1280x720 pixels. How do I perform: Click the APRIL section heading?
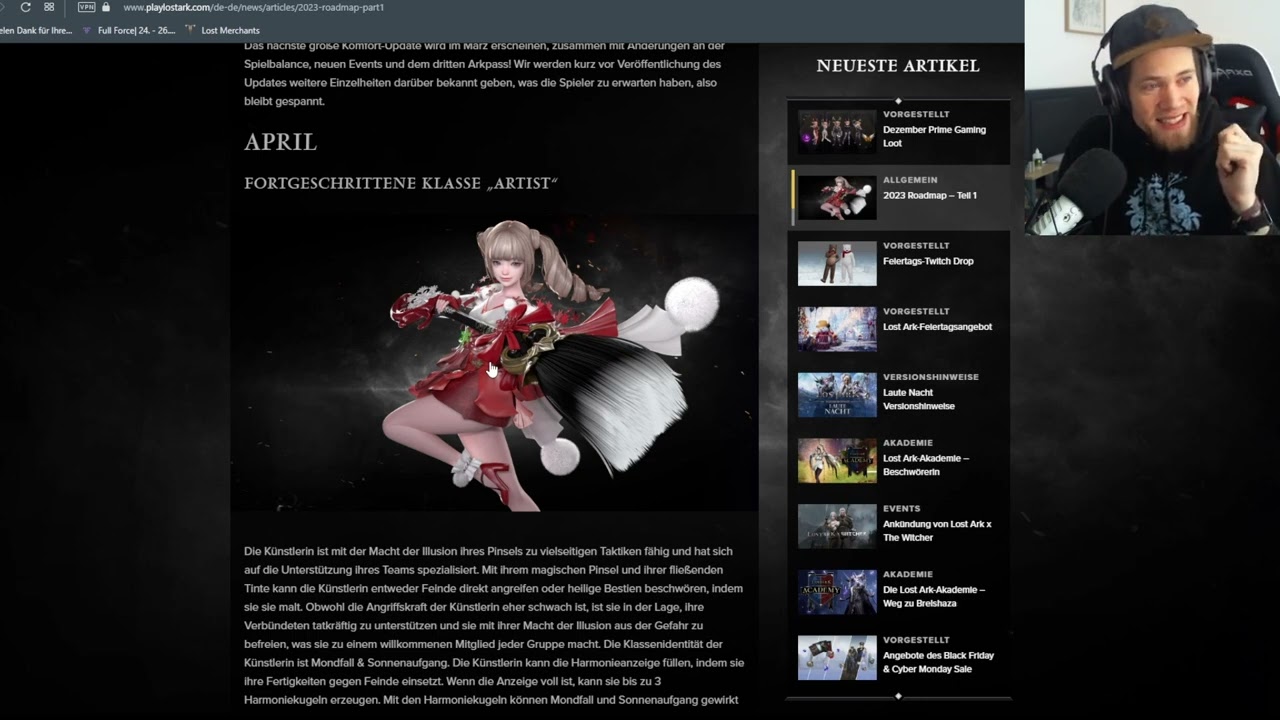pos(280,143)
